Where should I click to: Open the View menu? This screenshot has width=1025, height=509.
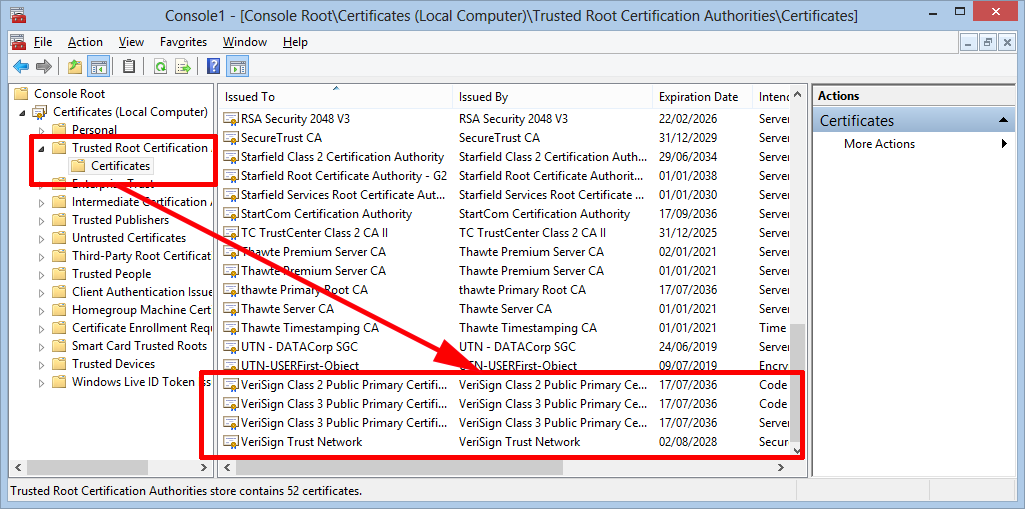tap(131, 42)
